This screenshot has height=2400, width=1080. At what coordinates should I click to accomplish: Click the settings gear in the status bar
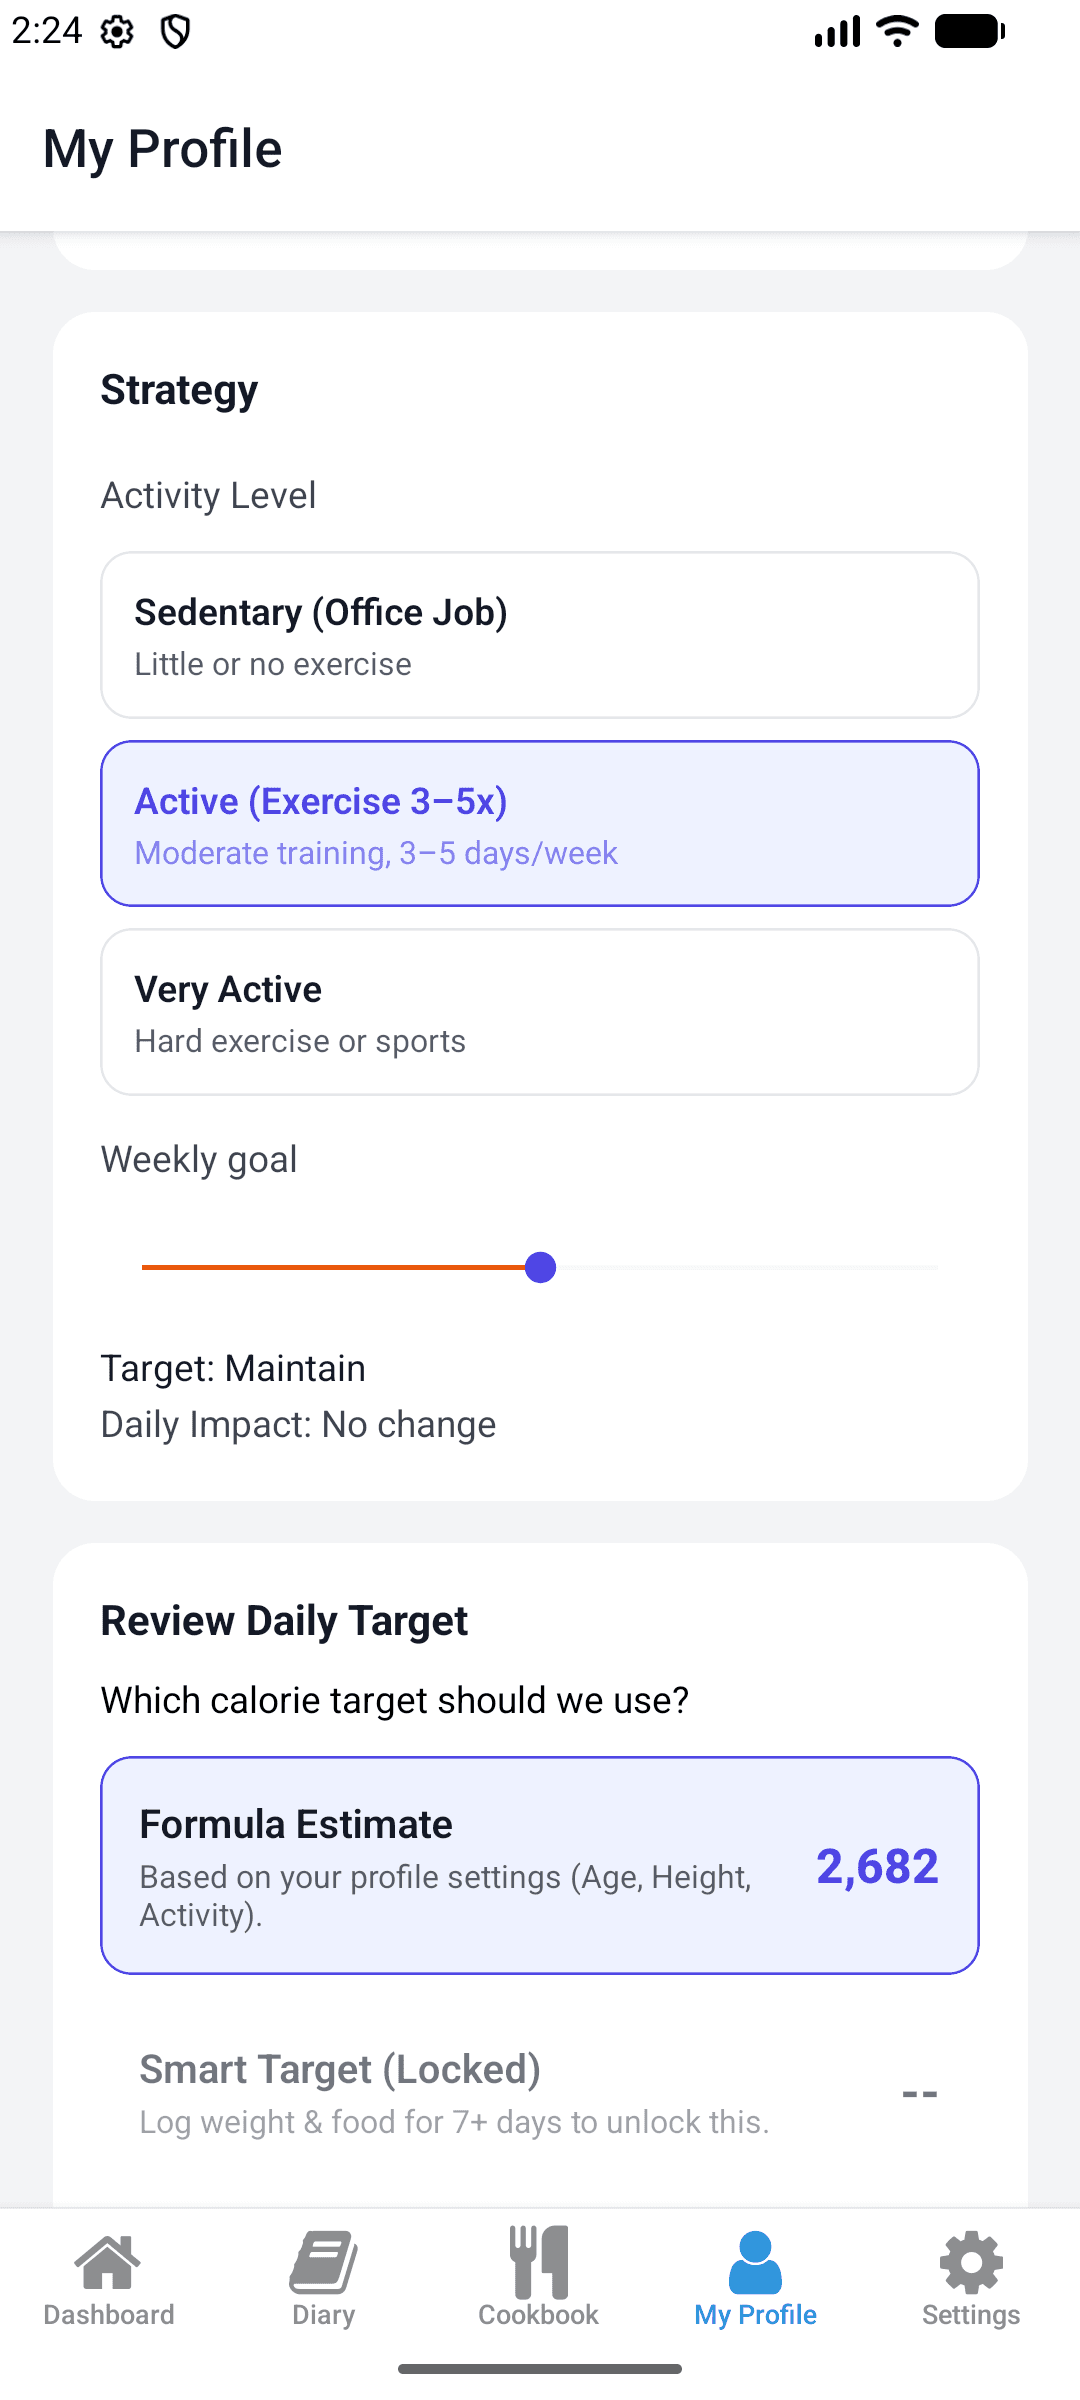click(117, 31)
